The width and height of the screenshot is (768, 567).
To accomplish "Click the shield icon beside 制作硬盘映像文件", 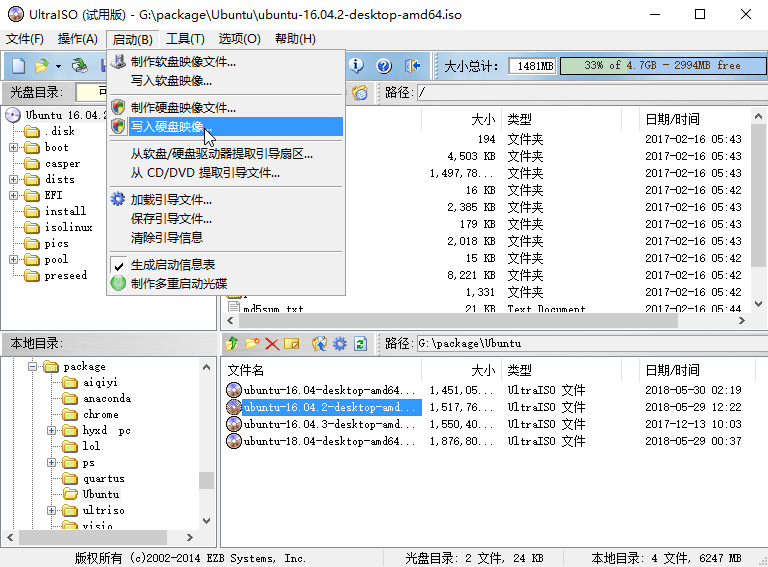I will coord(118,107).
